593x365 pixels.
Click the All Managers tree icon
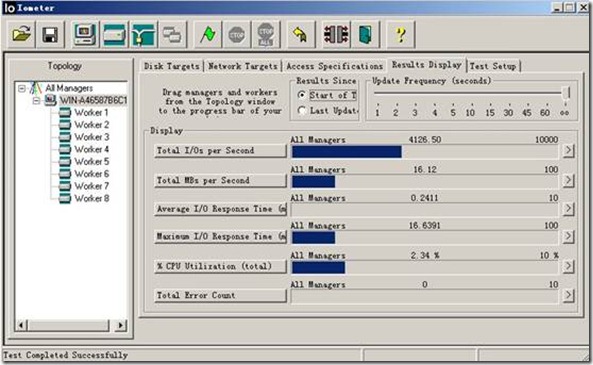[36, 88]
